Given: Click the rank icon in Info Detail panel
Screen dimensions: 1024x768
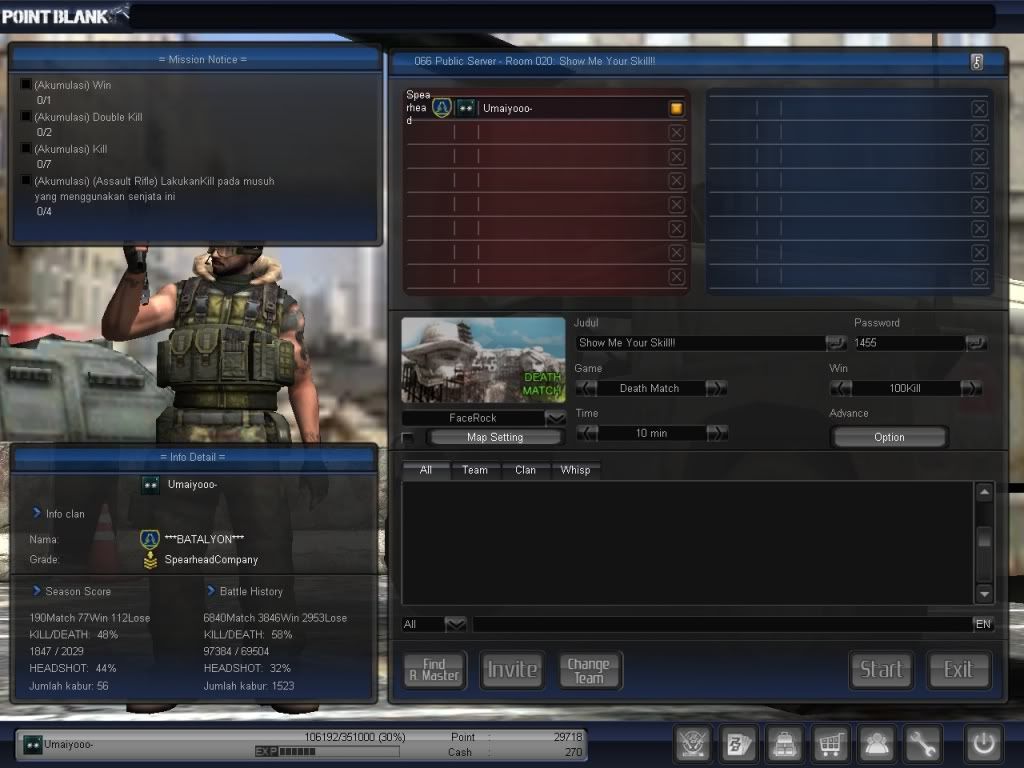Looking at the screenshot, I should tap(151, 485).
